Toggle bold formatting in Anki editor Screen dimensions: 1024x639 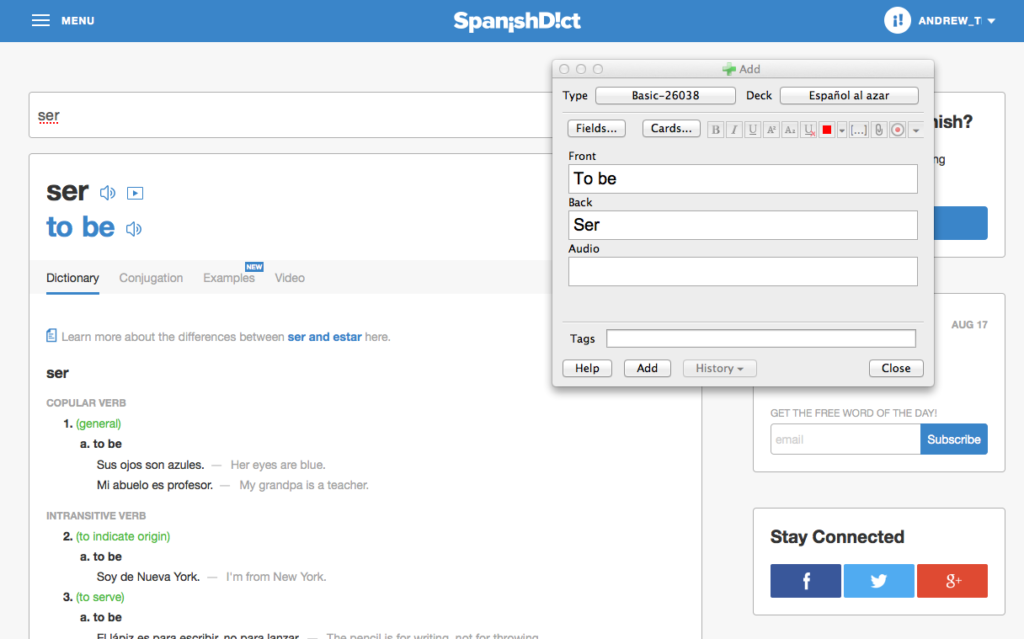coord(715,130)
